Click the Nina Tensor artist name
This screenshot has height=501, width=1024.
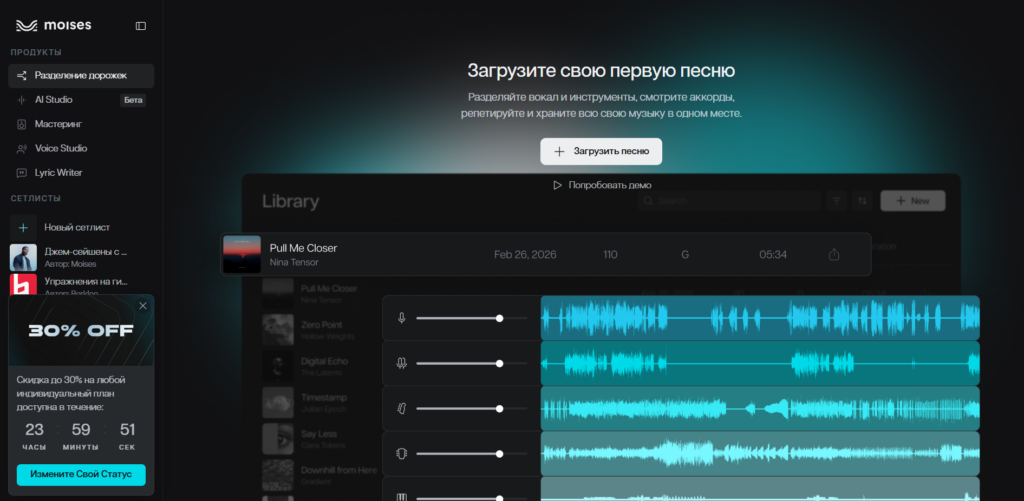(x=294, y=263)
